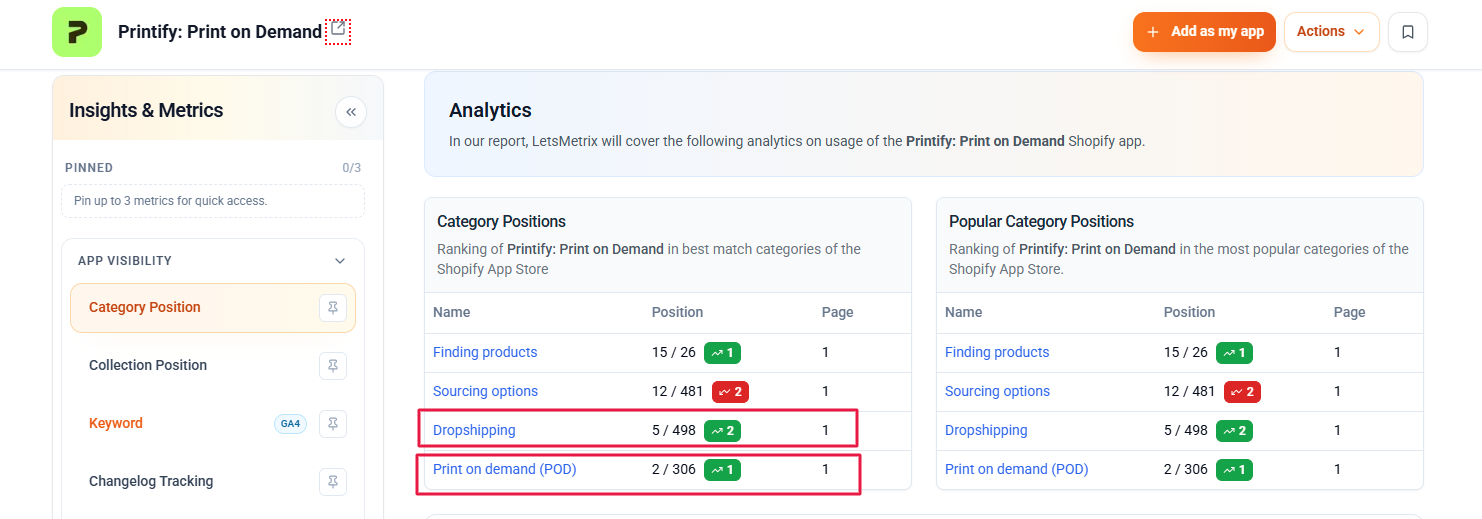Click the 12 / 481 position in Category Positions
The height and width of the screenshot is (519, 1482).
coord(678,391)
